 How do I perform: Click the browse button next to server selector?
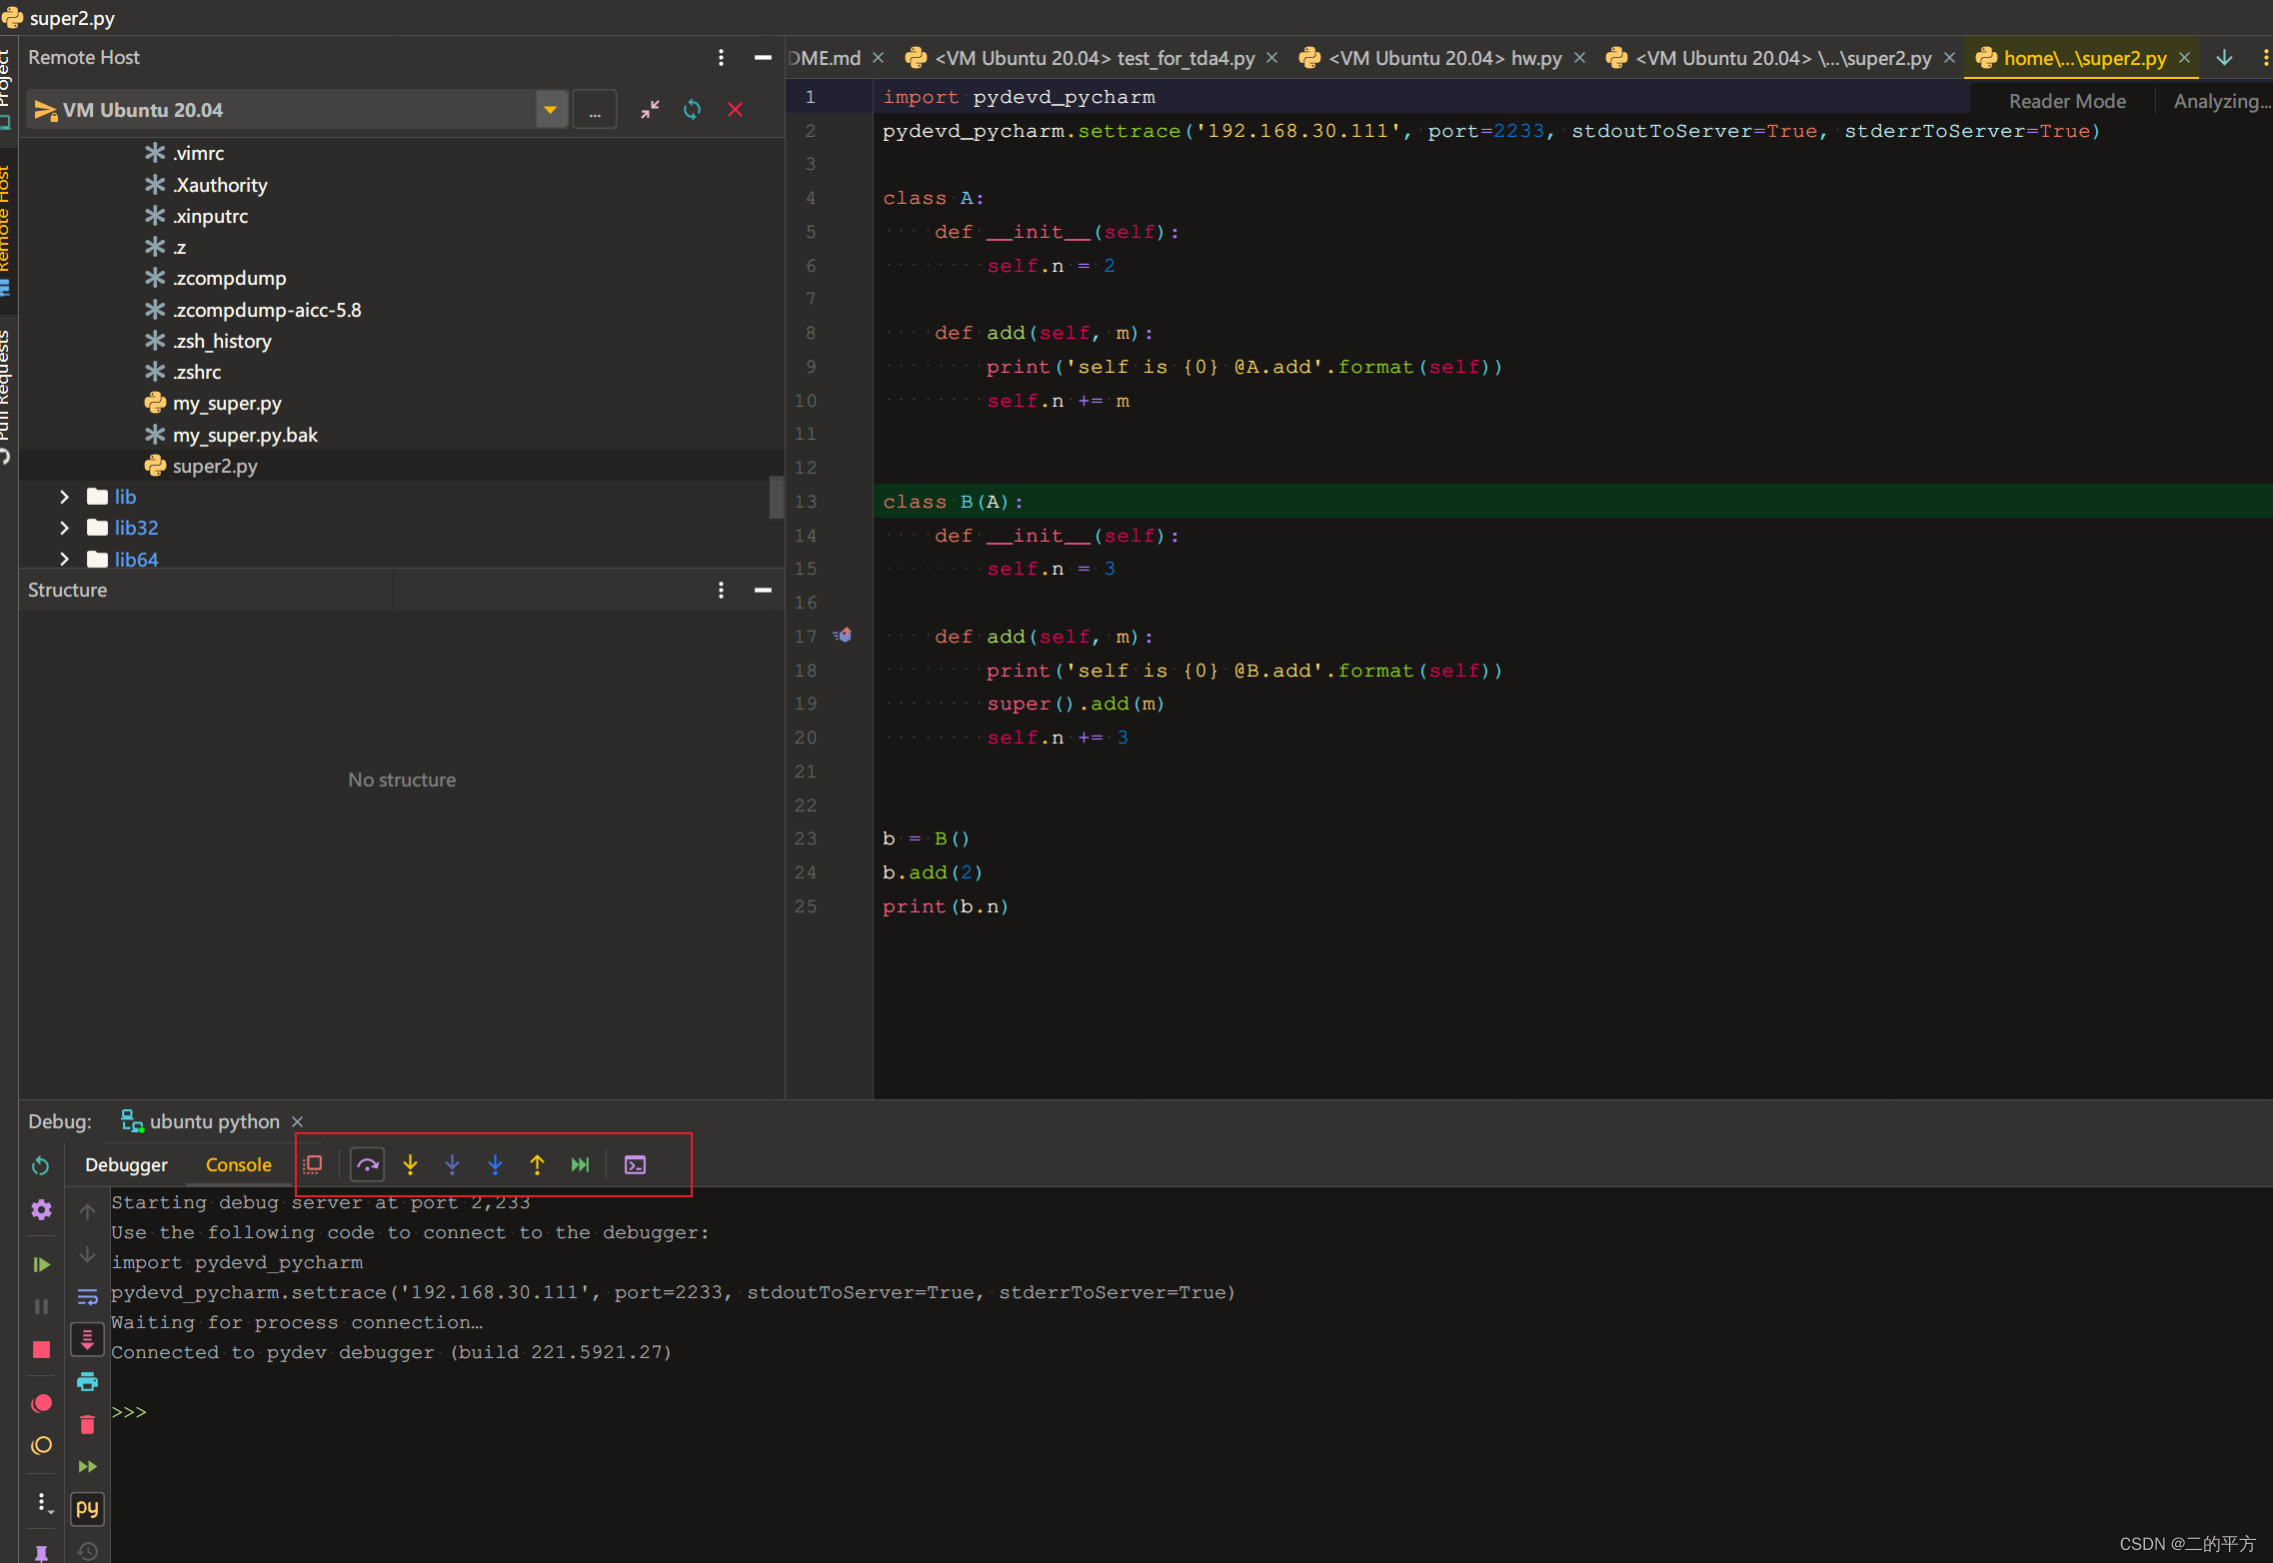click(x=595, y=110)
